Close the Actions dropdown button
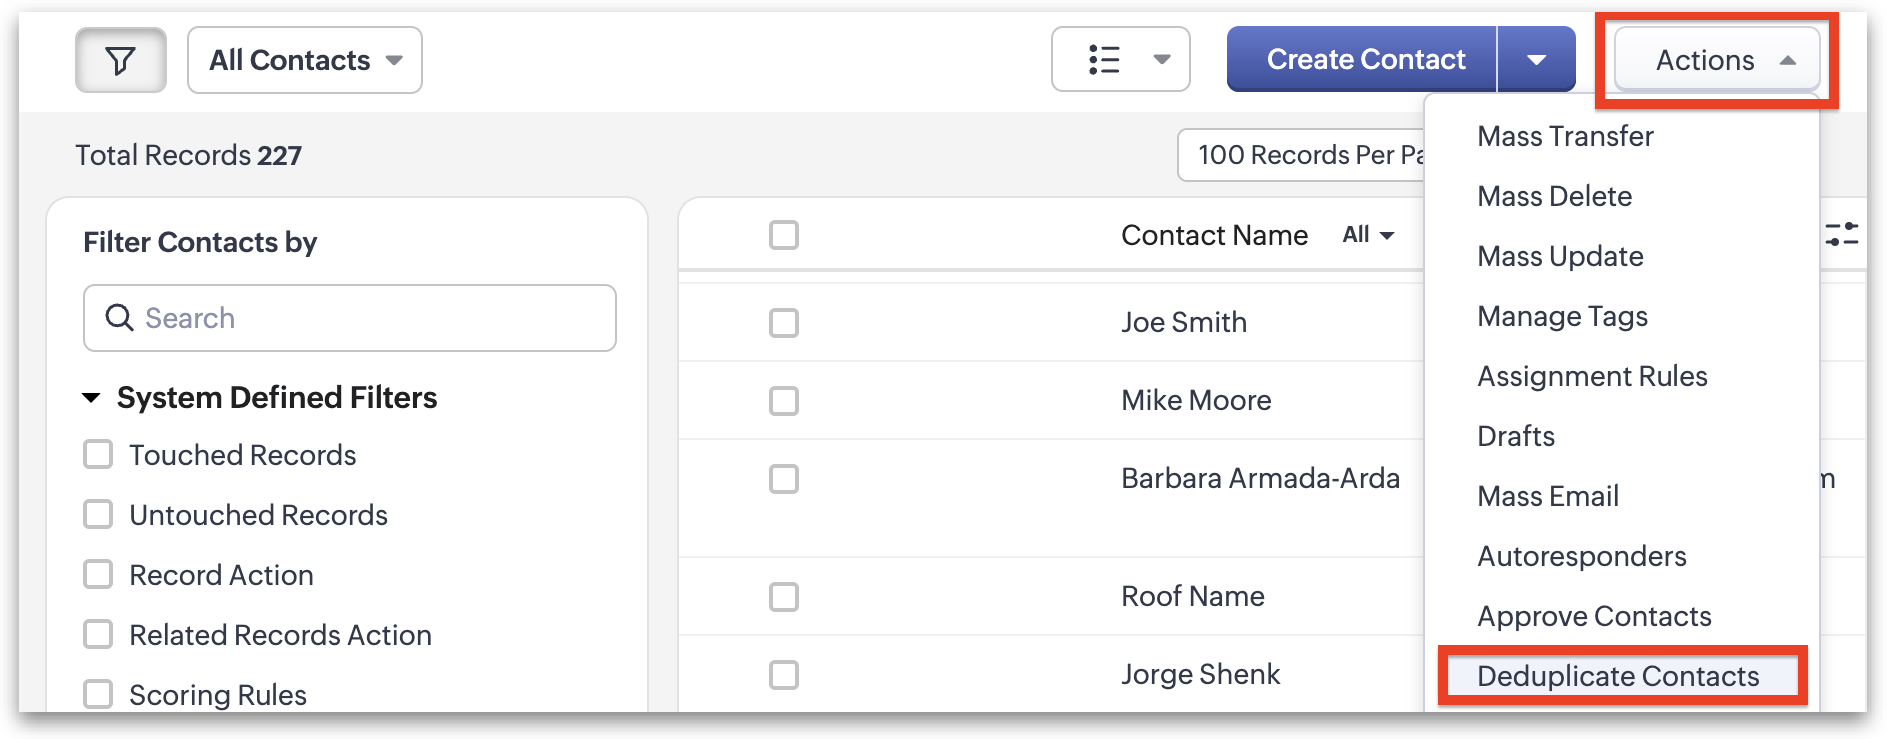1887x739 pixels. click(1717, 61)
